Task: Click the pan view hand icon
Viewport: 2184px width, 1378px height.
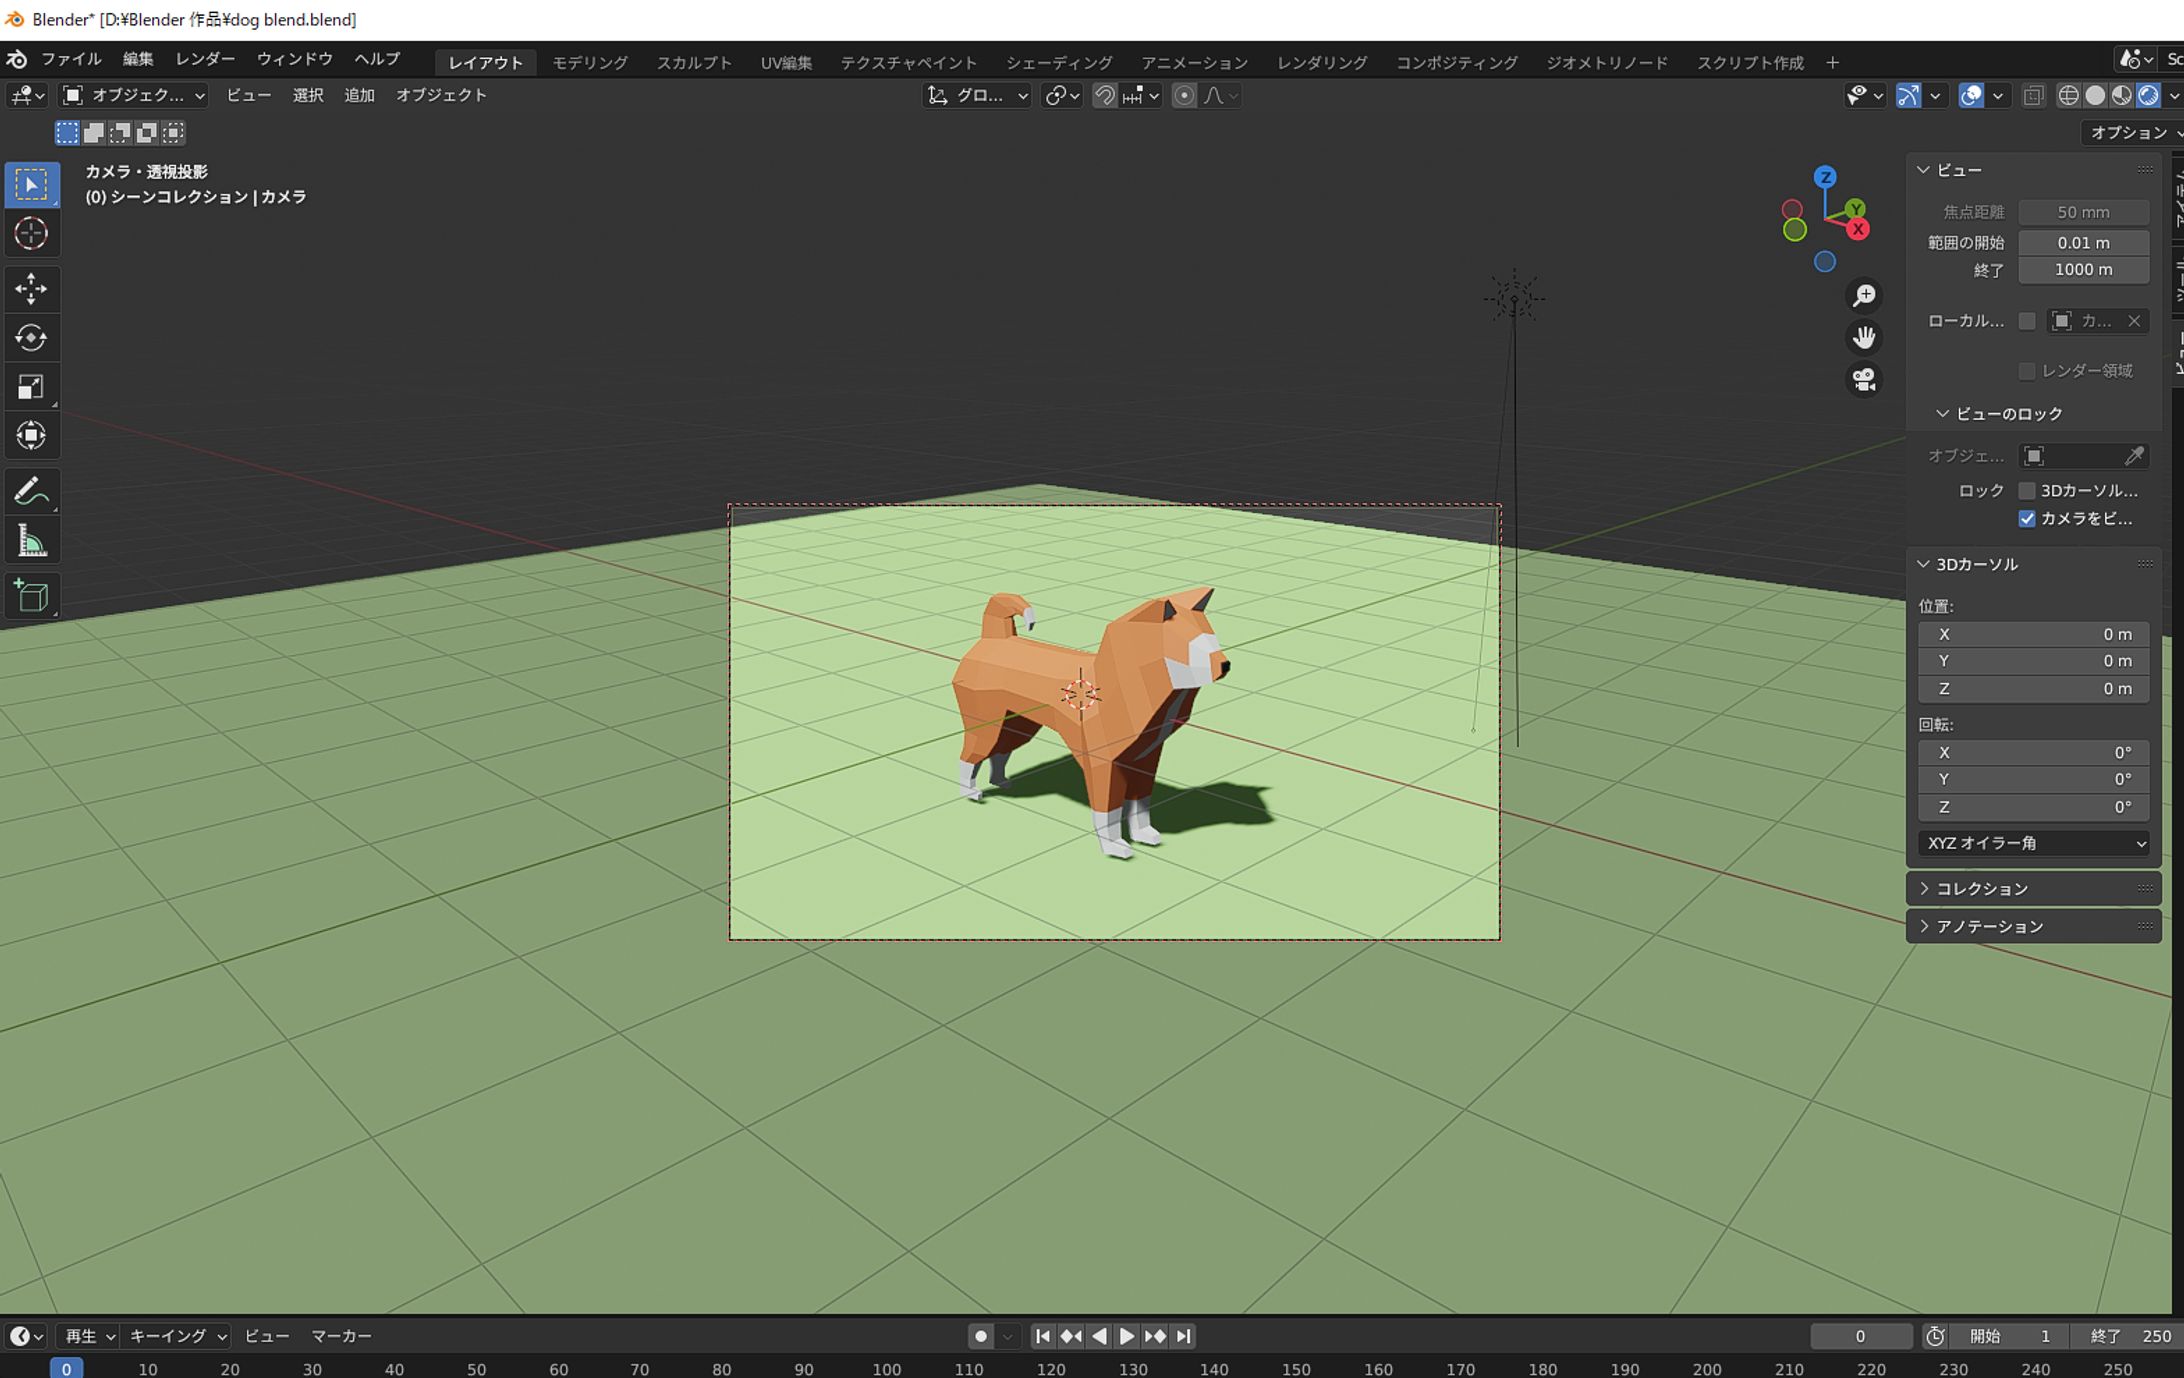Action: point(1864,338)
